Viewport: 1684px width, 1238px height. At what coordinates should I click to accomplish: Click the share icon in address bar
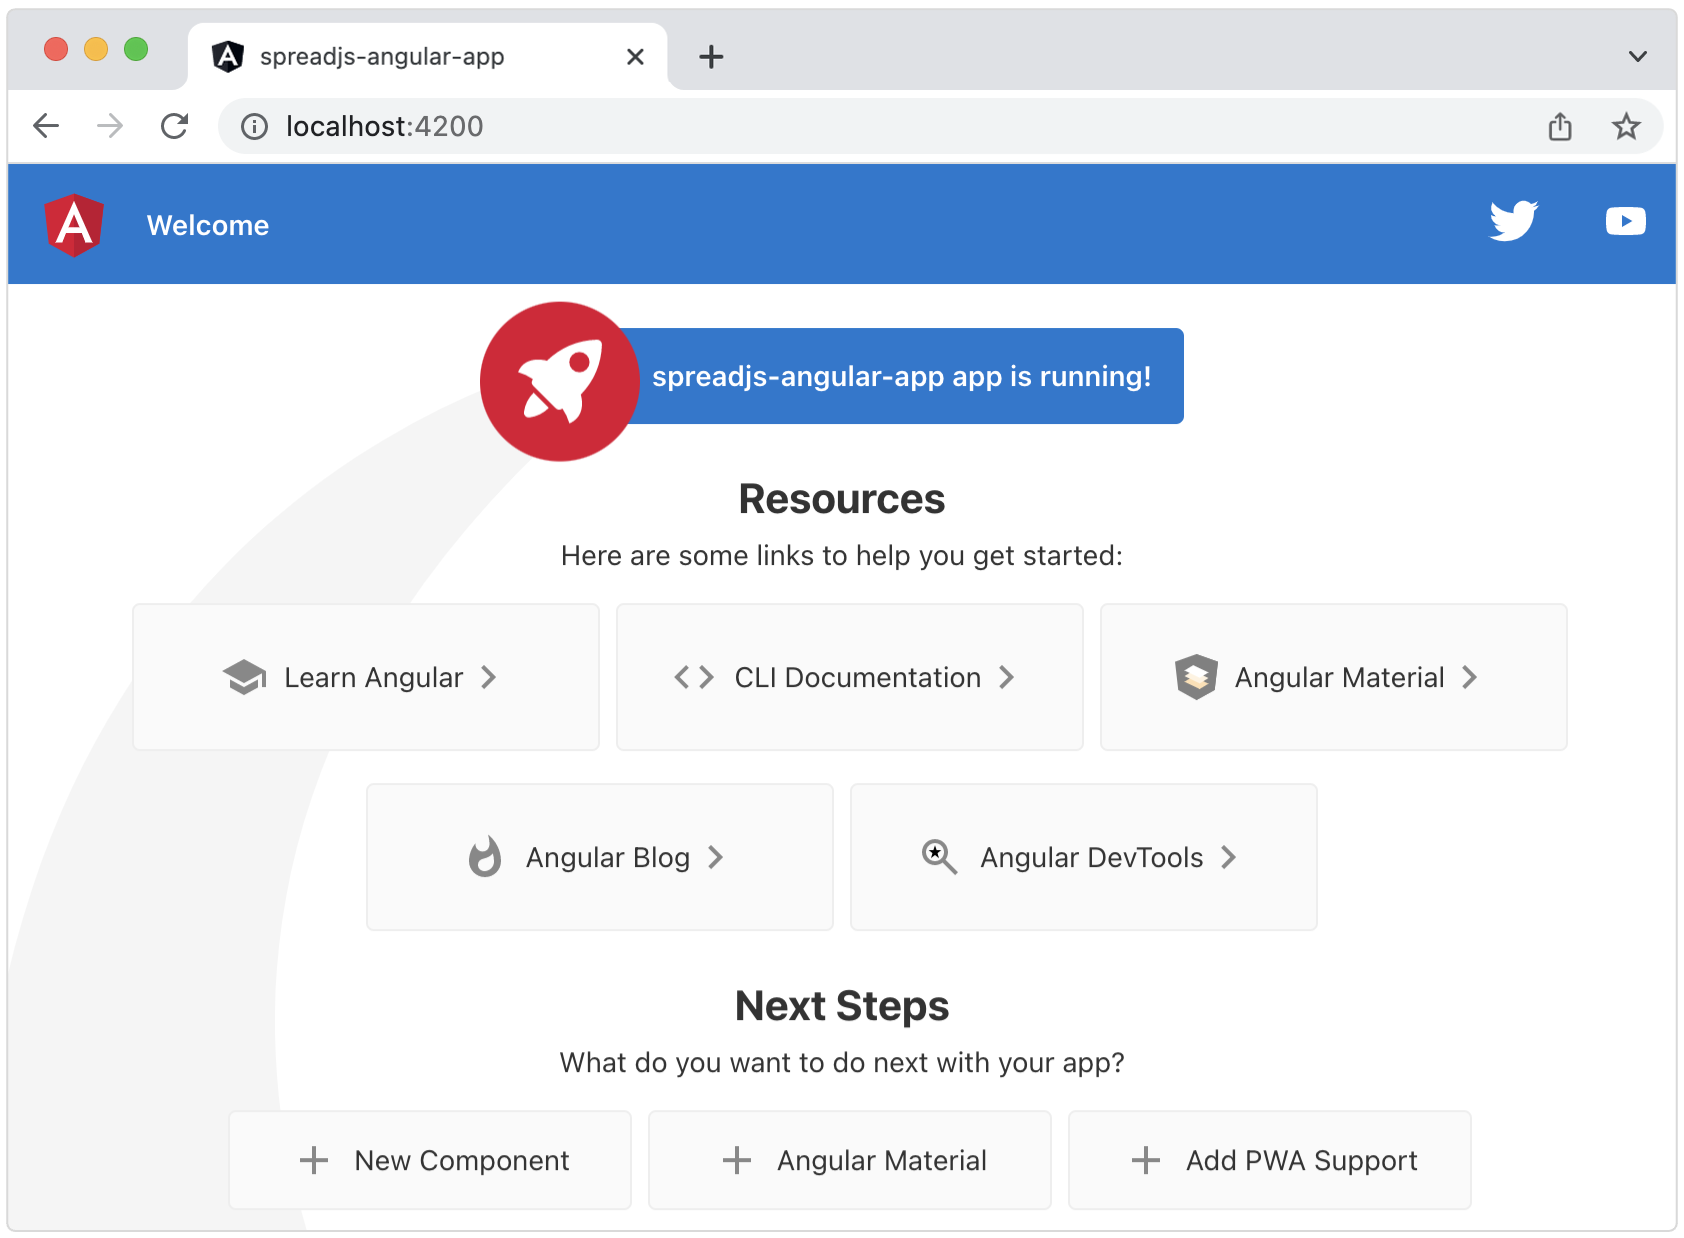1560,126
